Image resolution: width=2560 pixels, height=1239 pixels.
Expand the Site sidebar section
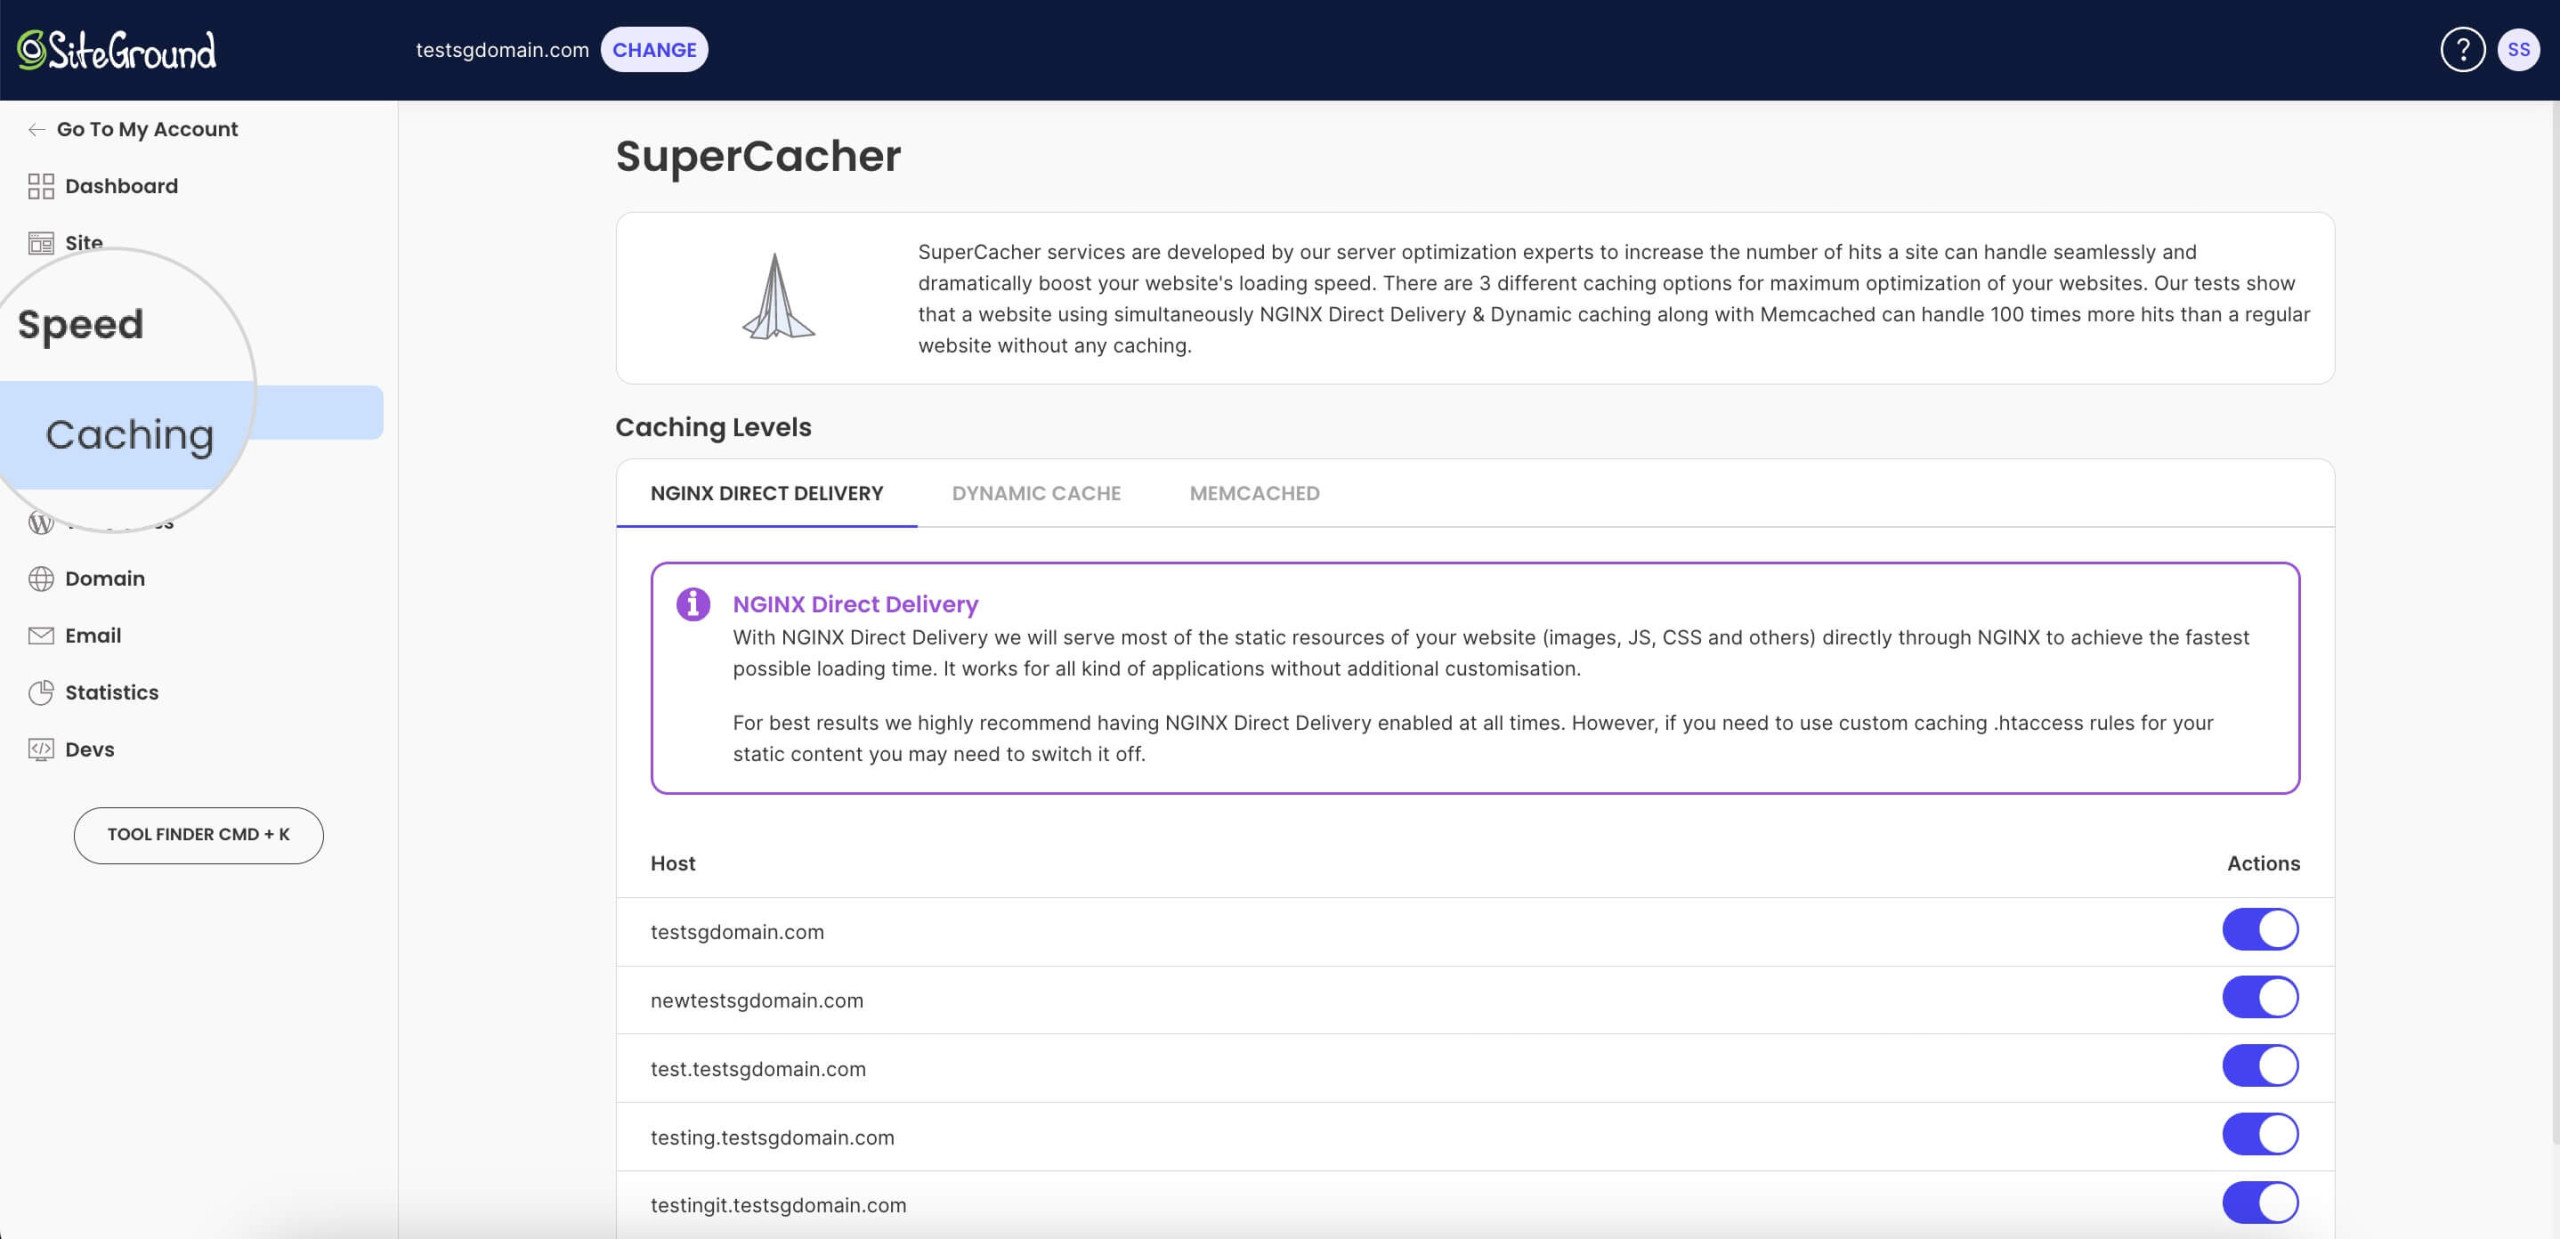(x=84, y=243)
